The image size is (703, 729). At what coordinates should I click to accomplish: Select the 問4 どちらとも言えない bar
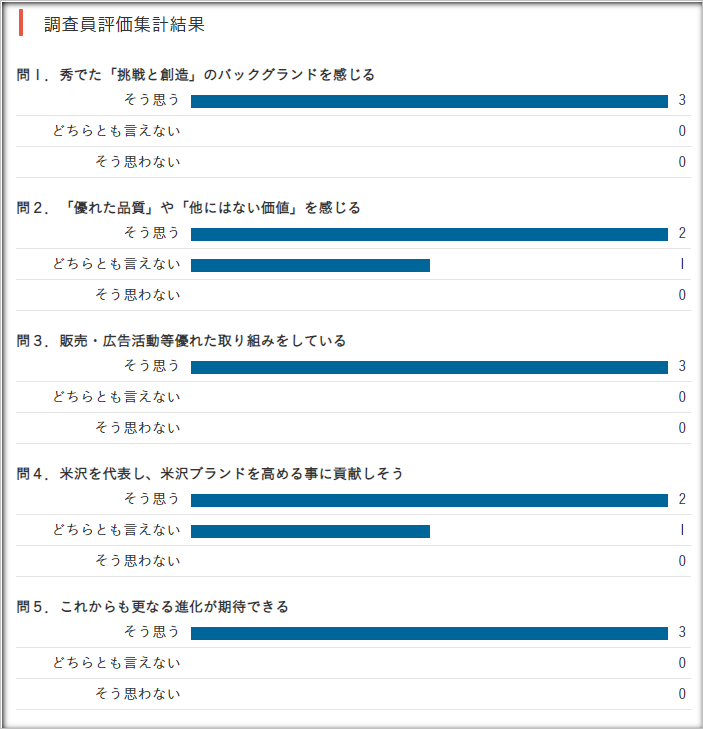tap(310, 531)
